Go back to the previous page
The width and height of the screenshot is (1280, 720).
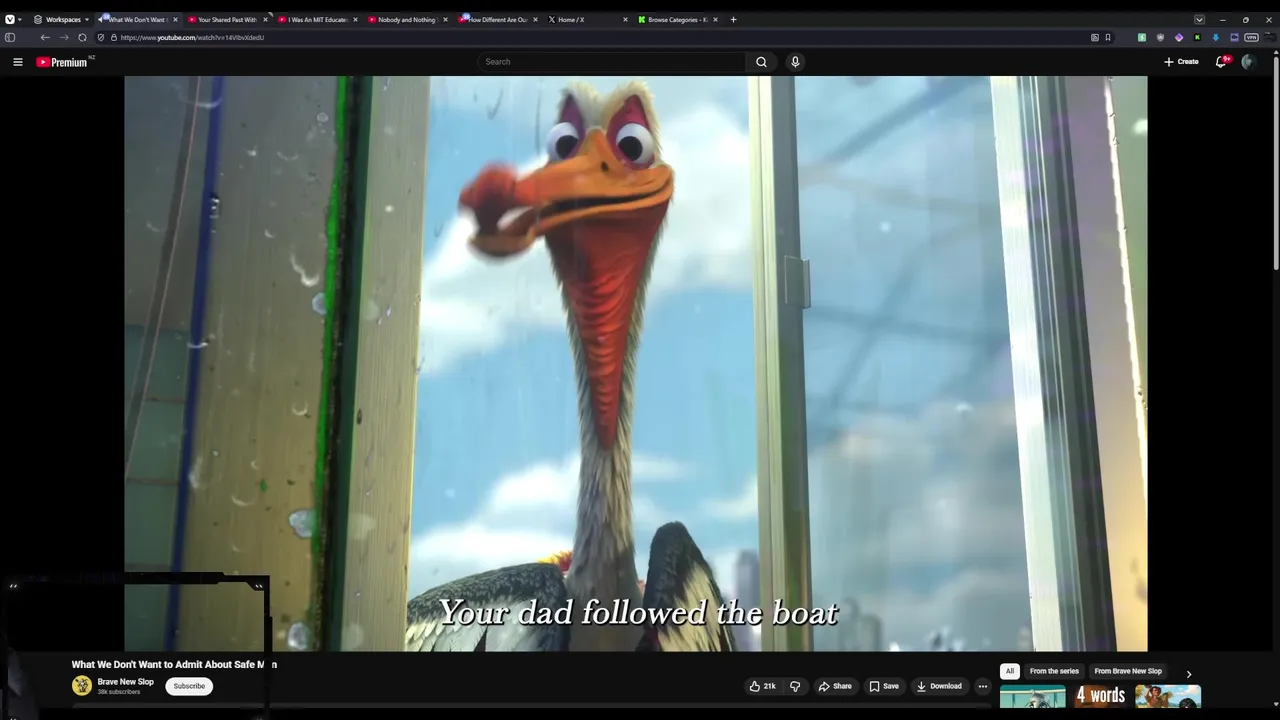45,37
